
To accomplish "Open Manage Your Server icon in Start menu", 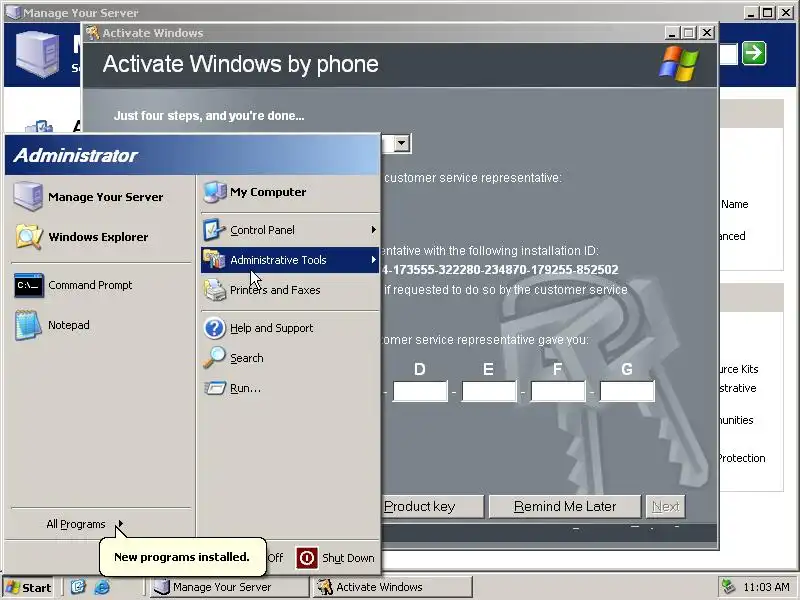I will click(28, 196).
